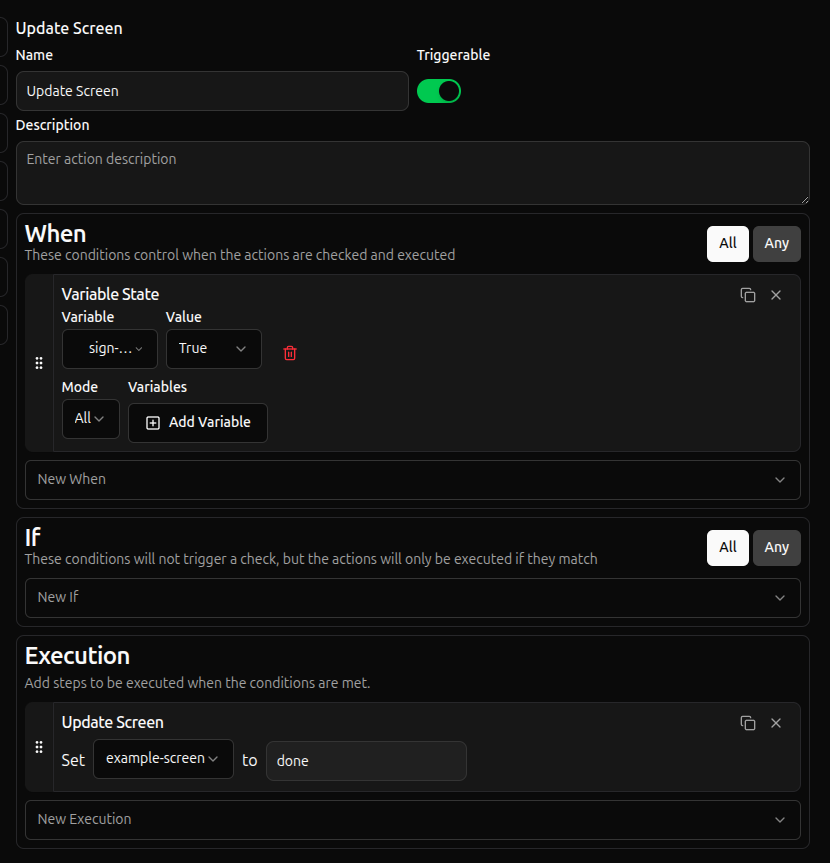Click the 'When' section heading
Image resolution: width=830 pixels, height=863 pixels.
tap(56, 234)
